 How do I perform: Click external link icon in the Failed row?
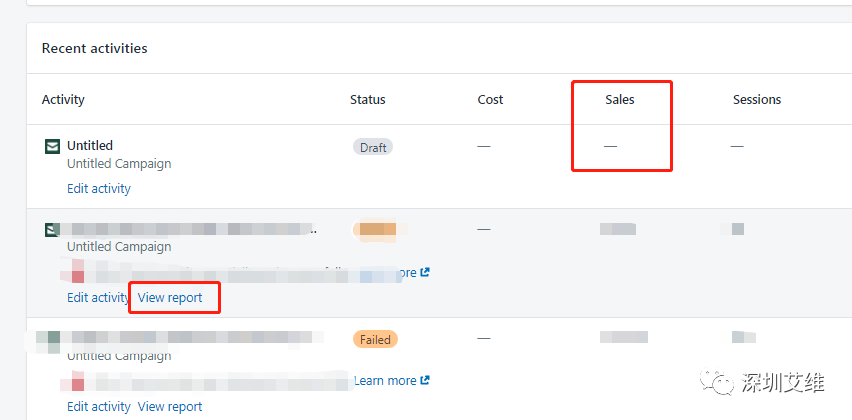425,380
